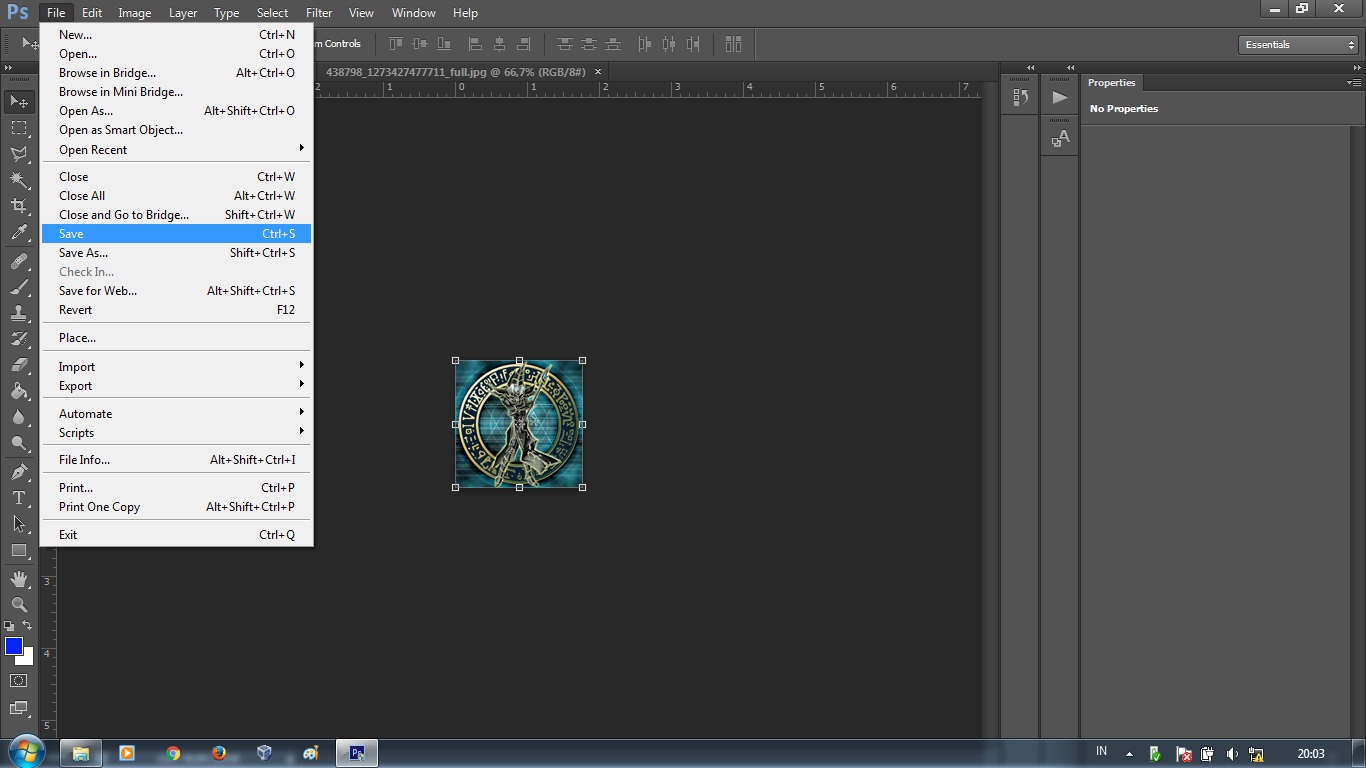
Task: Show hidden system tray icons
Action: [1129, 754]
